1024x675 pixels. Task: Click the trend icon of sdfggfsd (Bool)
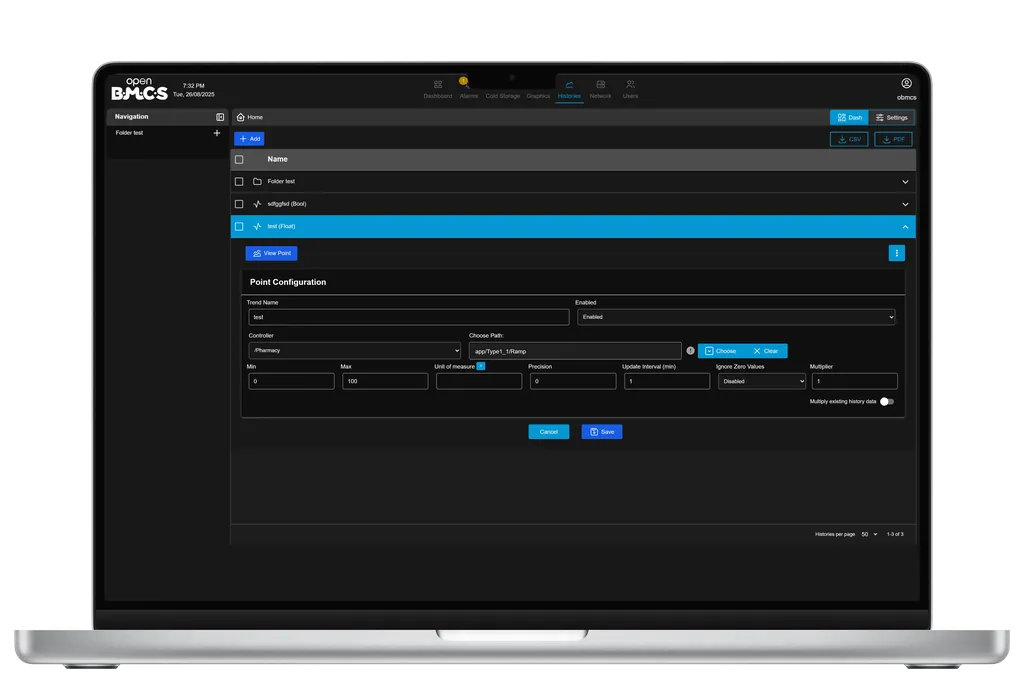257,204
